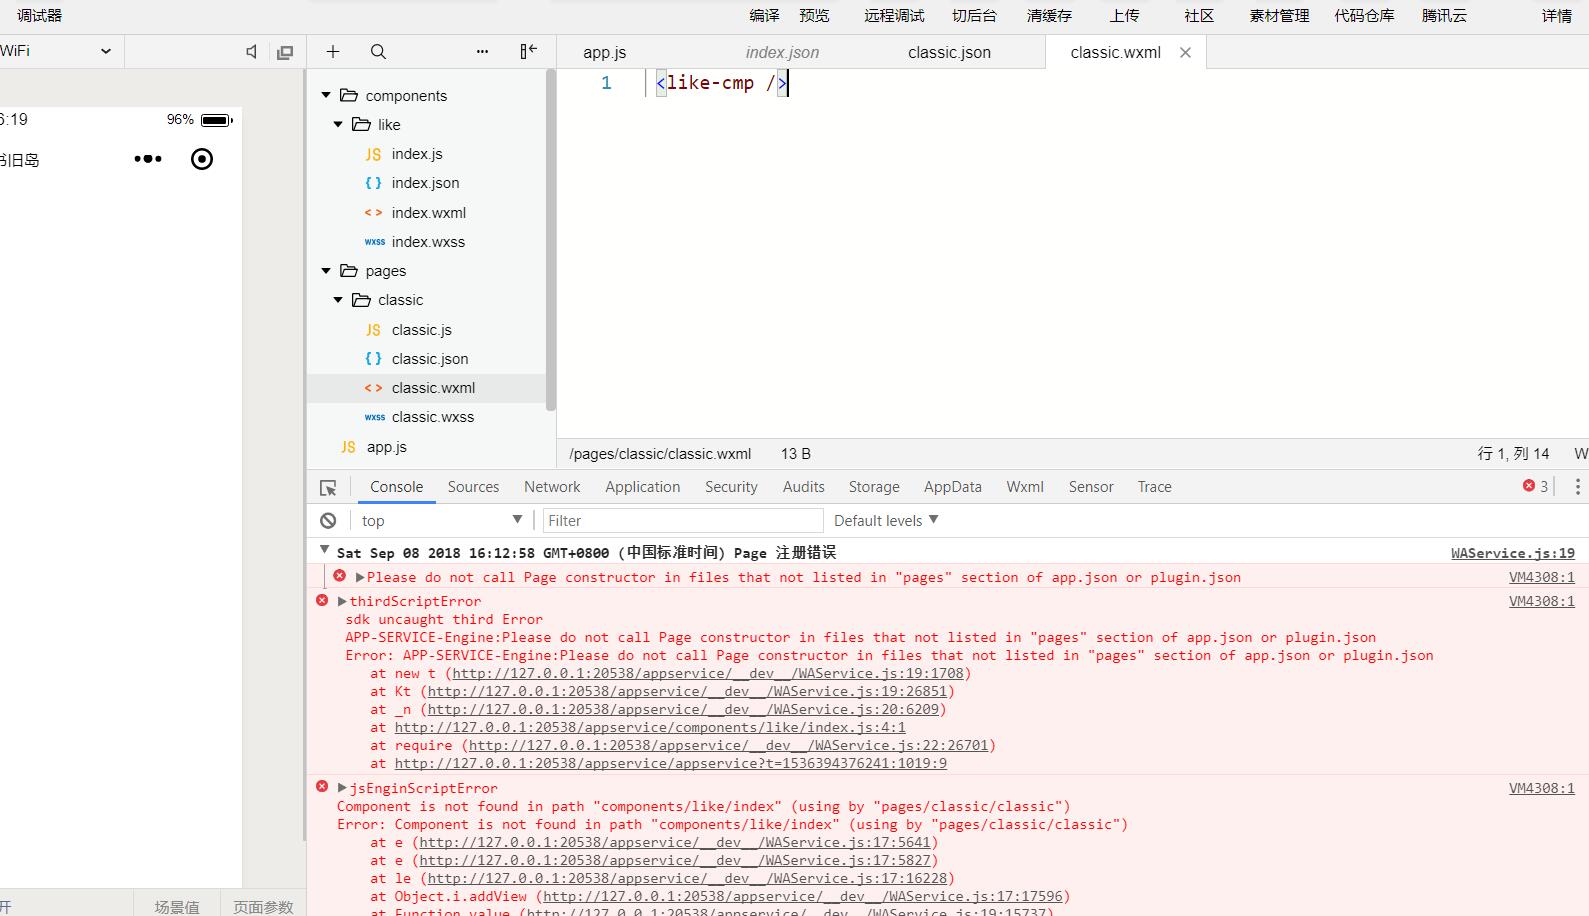Click the 预览 preview button
The image size is (1589, 916).
tap(815, 16)
